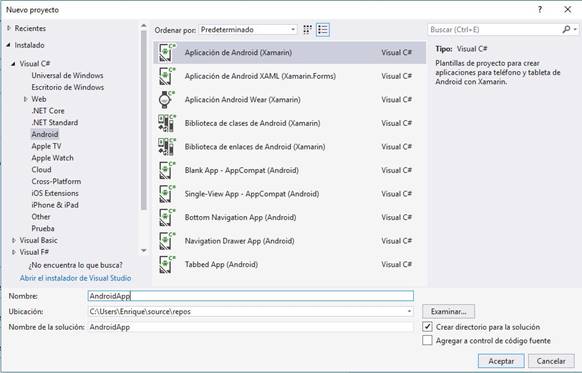
Task: Select the iPhone & iPad category
Action: tap(55, 205)
